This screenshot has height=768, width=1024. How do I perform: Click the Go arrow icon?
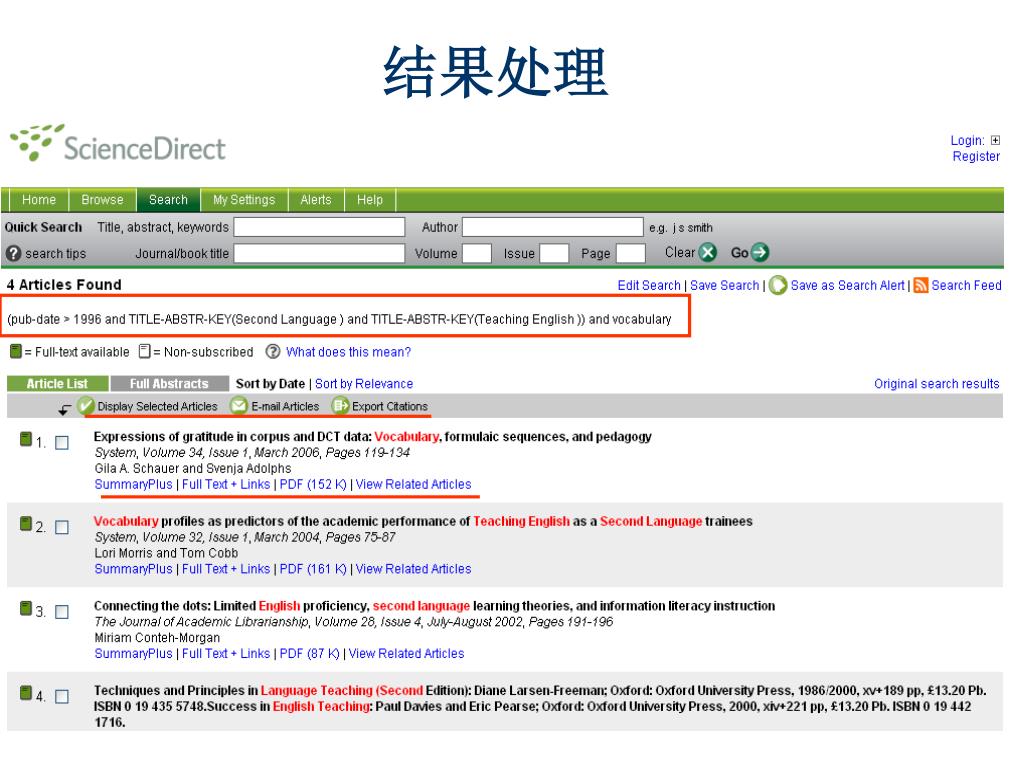[x=760, y=253]
